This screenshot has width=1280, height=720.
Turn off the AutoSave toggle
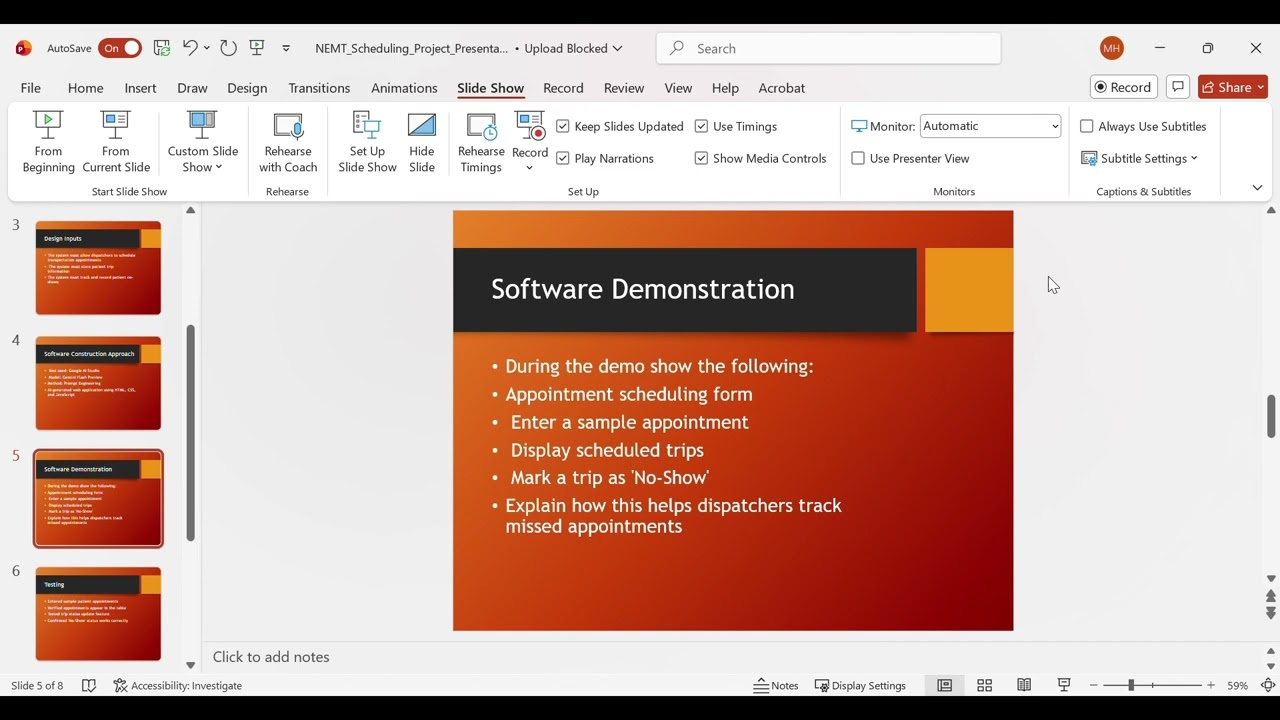click(120, 48)
